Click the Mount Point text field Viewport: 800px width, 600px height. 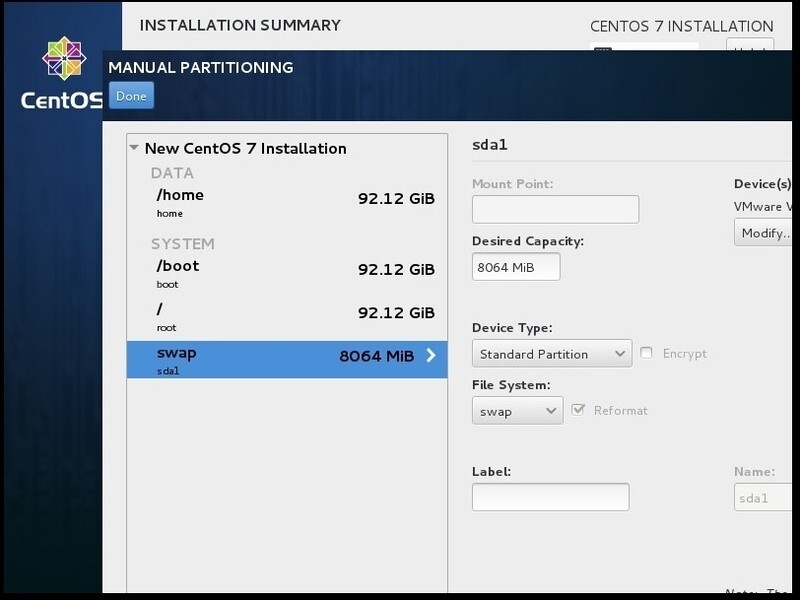tap(554, 209)
